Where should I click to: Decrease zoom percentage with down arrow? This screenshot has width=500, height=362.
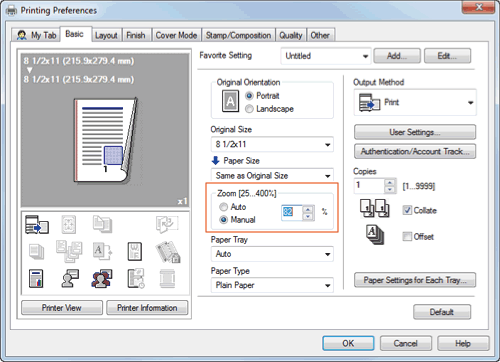(x=308, y=217)
